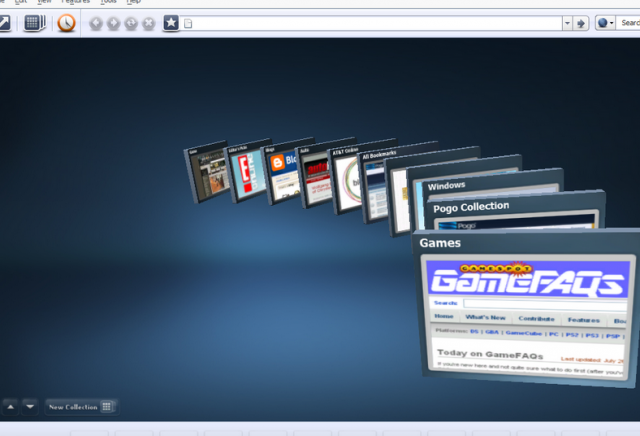Click the grid icon on New Collection

(x=107, y=407)
